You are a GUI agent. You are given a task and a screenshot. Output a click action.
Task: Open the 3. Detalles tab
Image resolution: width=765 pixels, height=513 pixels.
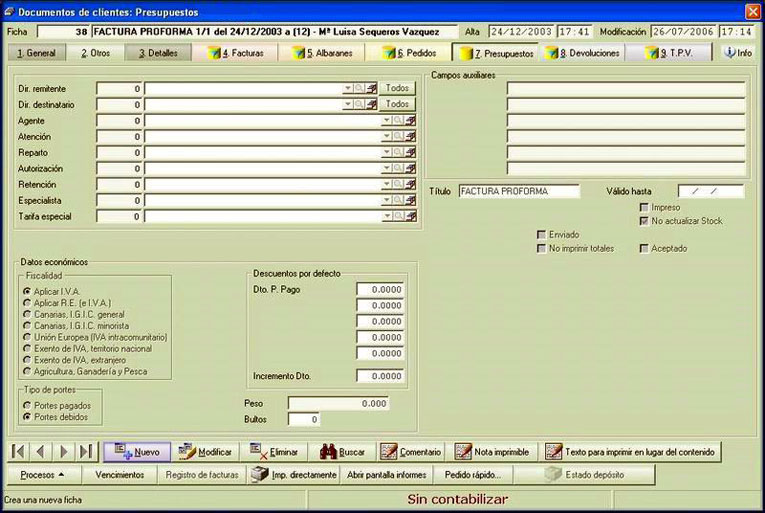(x=158, y=53)
